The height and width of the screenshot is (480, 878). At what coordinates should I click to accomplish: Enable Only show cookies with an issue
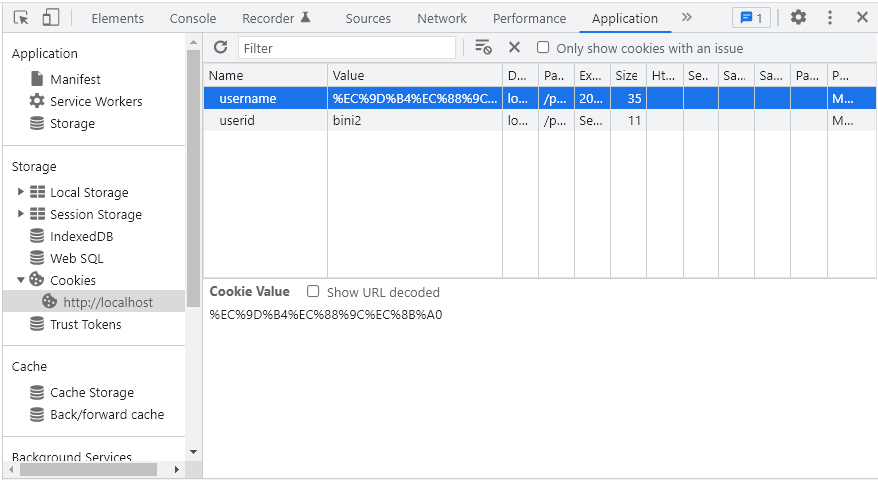pyautogui.click(x=543, y=47)
